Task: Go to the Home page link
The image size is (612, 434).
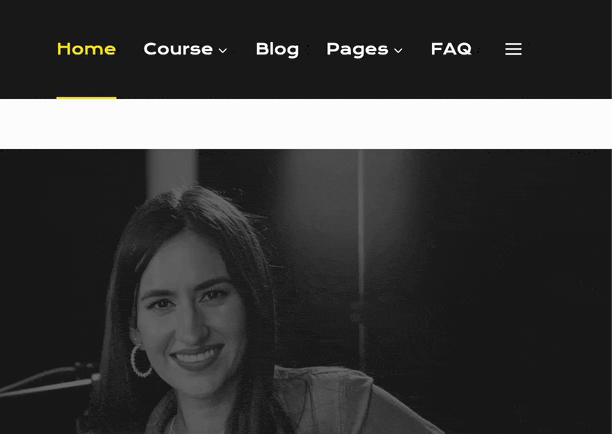Action: [86, 49]
